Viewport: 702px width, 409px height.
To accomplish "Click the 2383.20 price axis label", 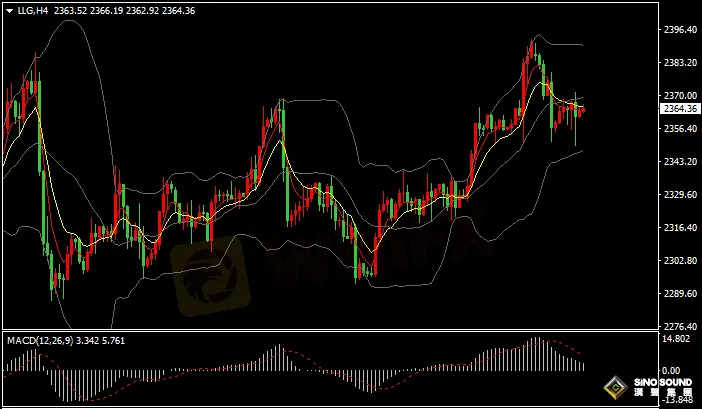I will 681,62.
